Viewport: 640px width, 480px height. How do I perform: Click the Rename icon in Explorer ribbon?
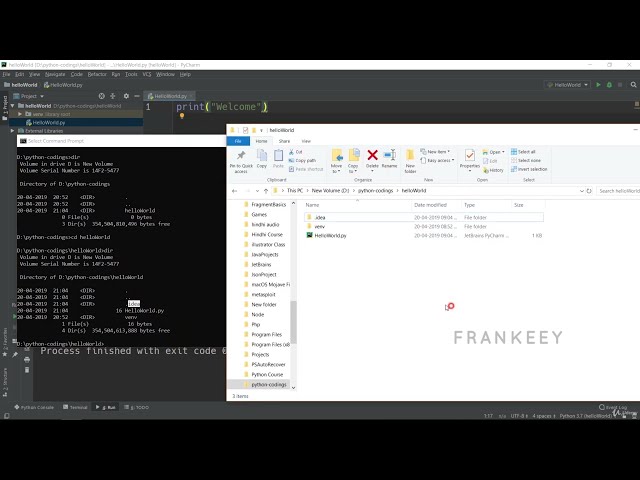point(389,159)
